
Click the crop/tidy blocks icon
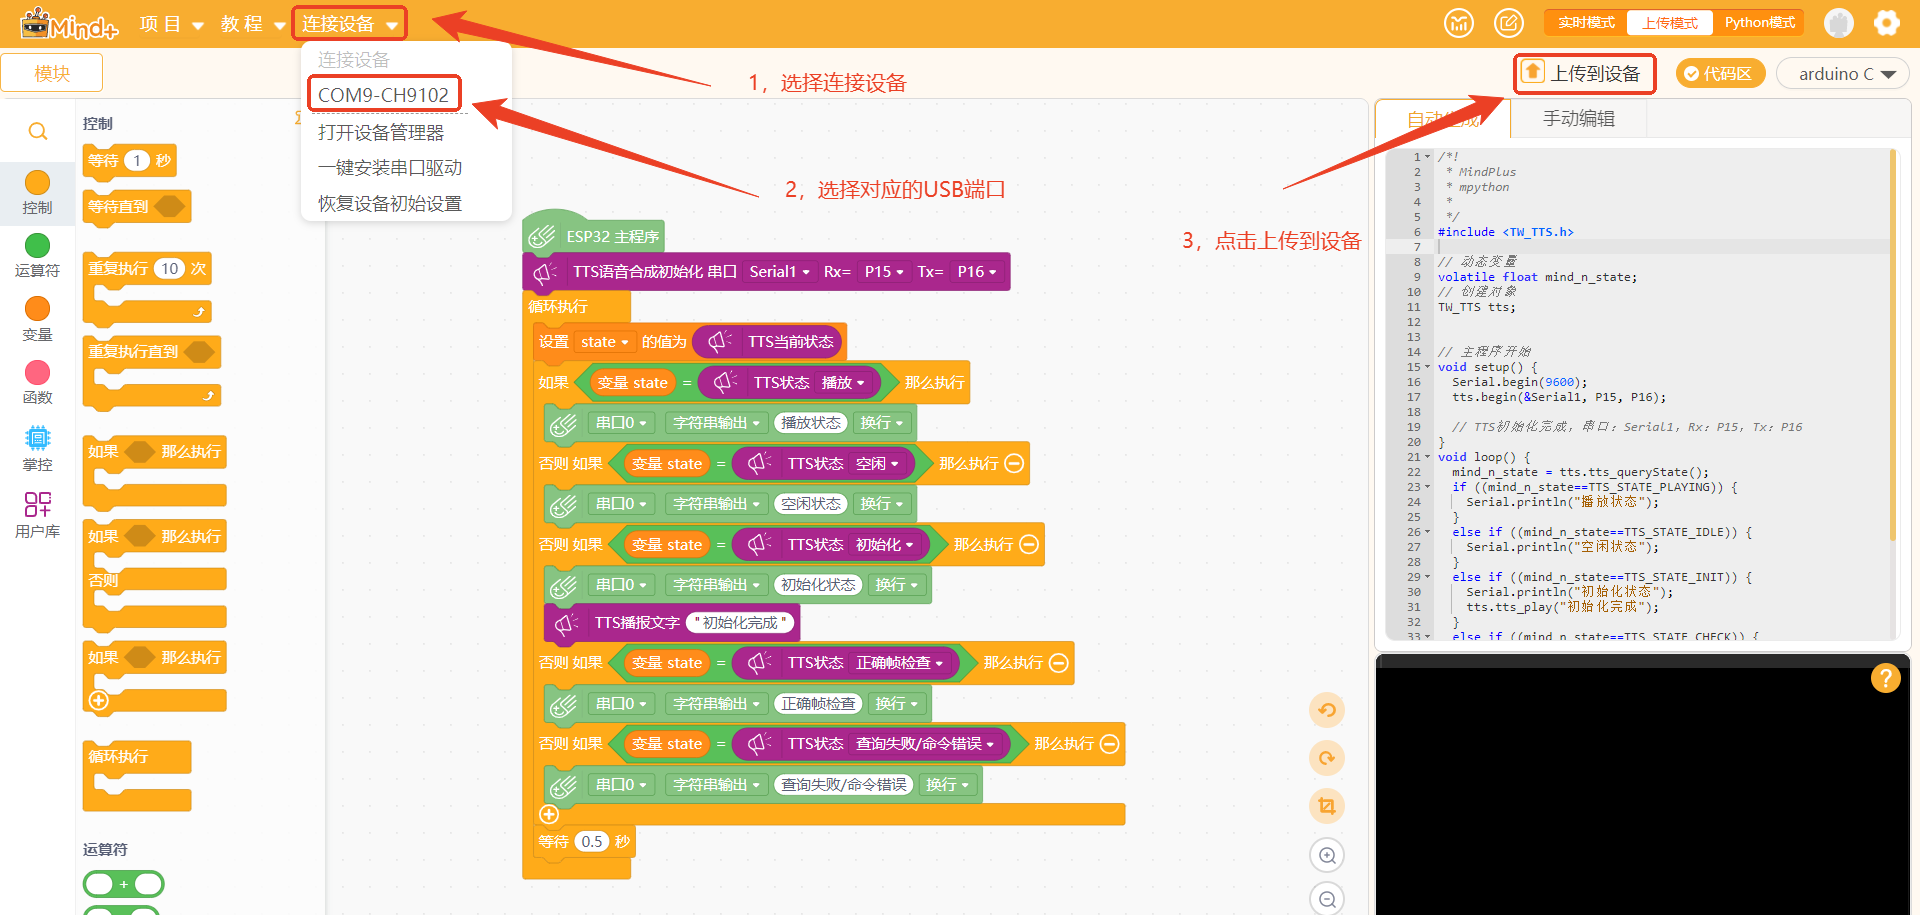point(1327,806)
